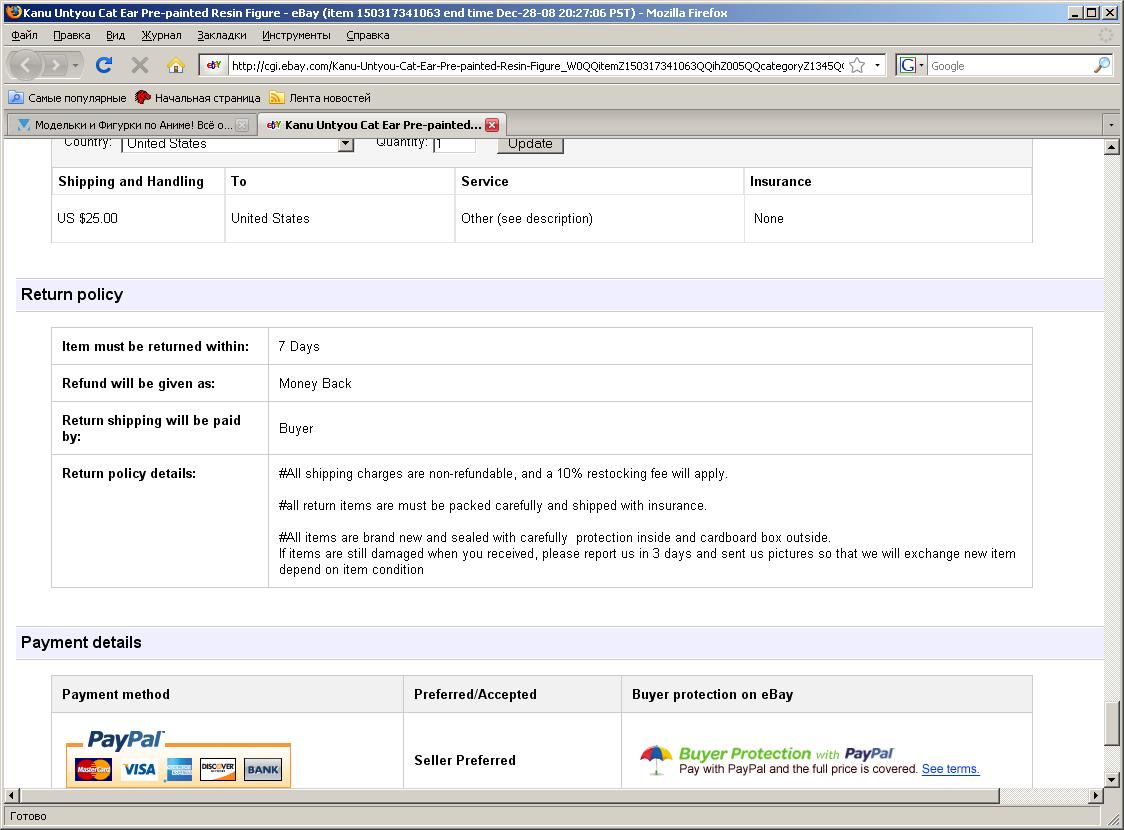Click the Quantity input field

coord(454,144)
